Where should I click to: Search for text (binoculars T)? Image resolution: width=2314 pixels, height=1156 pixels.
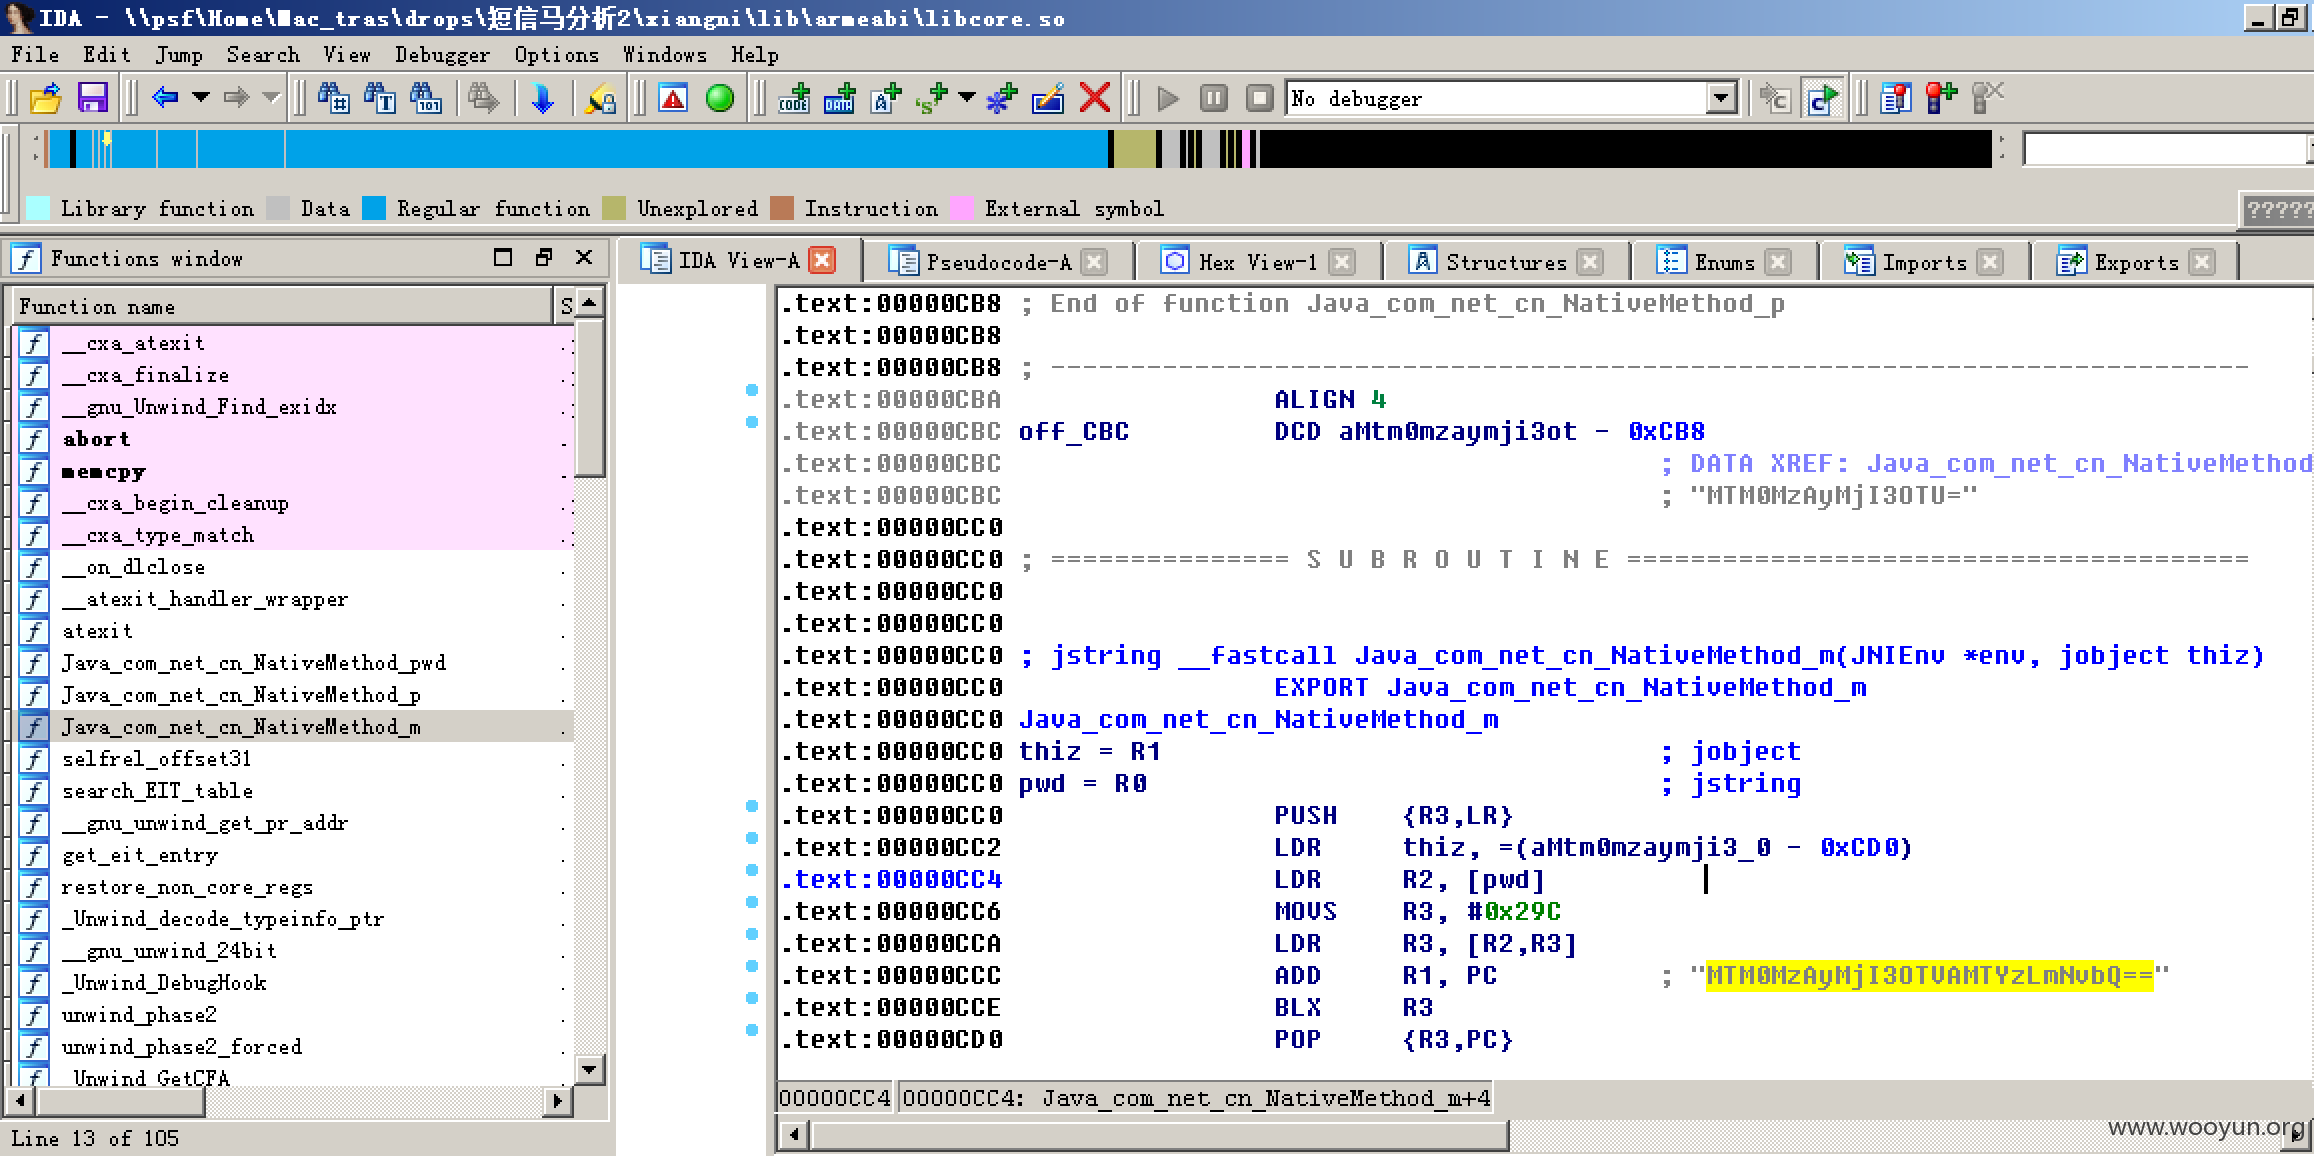click(x=380, y=98)
